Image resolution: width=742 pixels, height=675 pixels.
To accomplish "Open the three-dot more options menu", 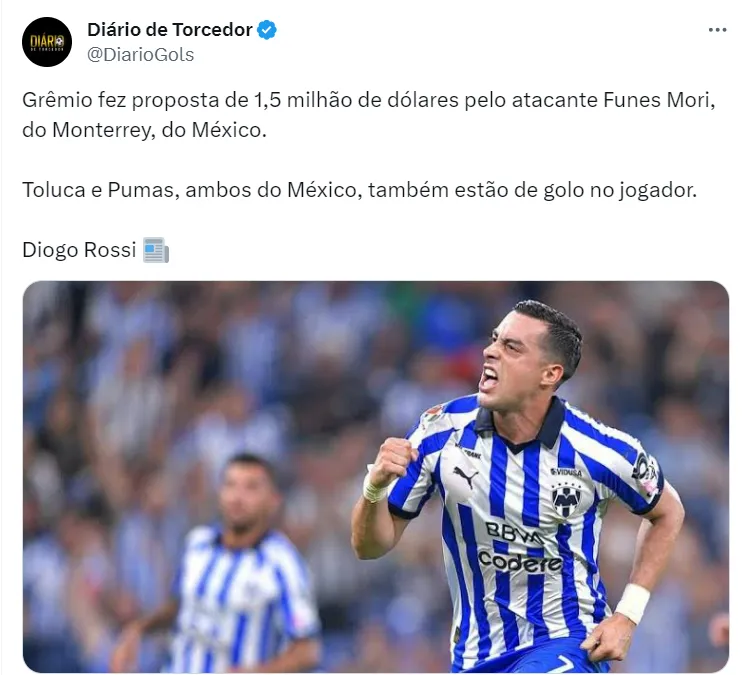I will tap(717, 30).
